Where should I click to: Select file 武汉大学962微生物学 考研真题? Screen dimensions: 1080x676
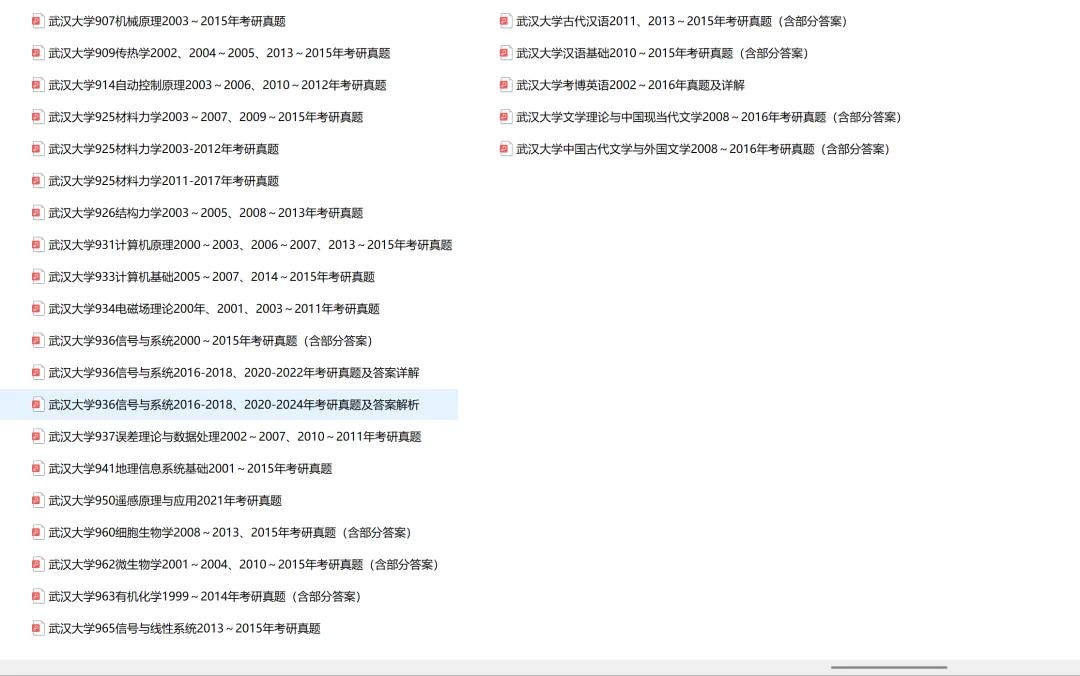click(244, 564)
